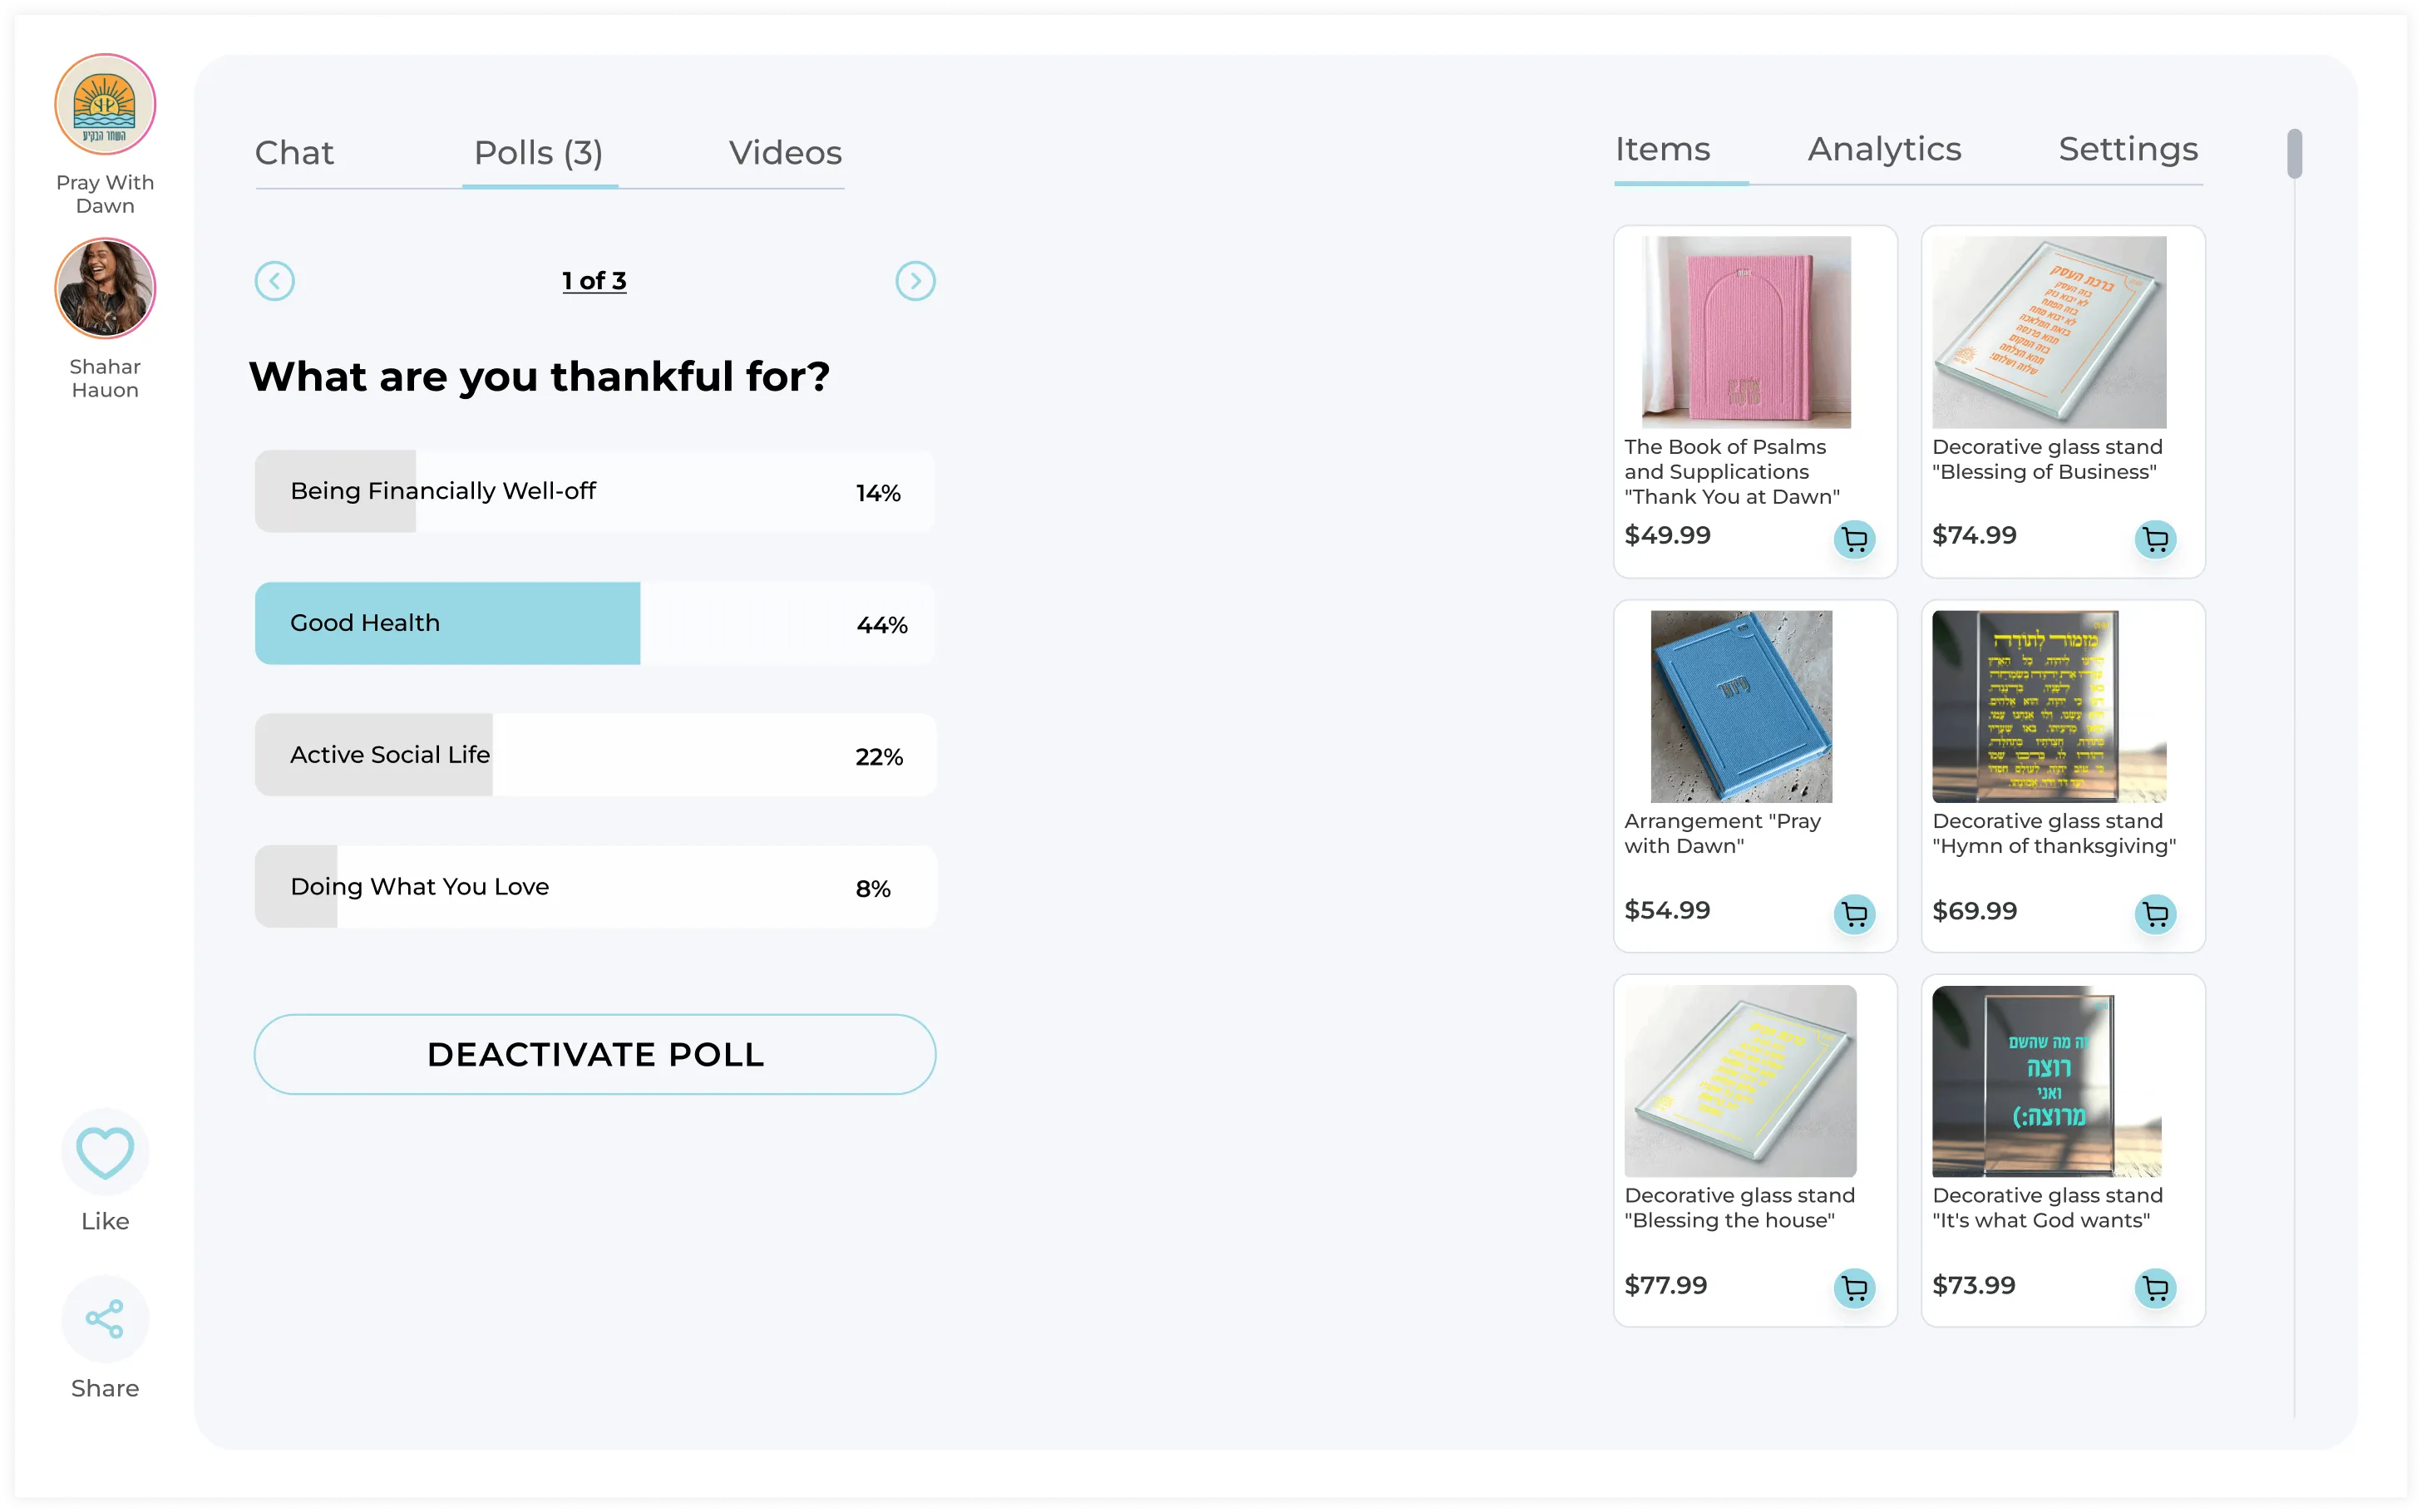Screen dimensions: 2422x1512
Task: Add "Blessing of Business" stand to cart
Action: pos(2155,540)
